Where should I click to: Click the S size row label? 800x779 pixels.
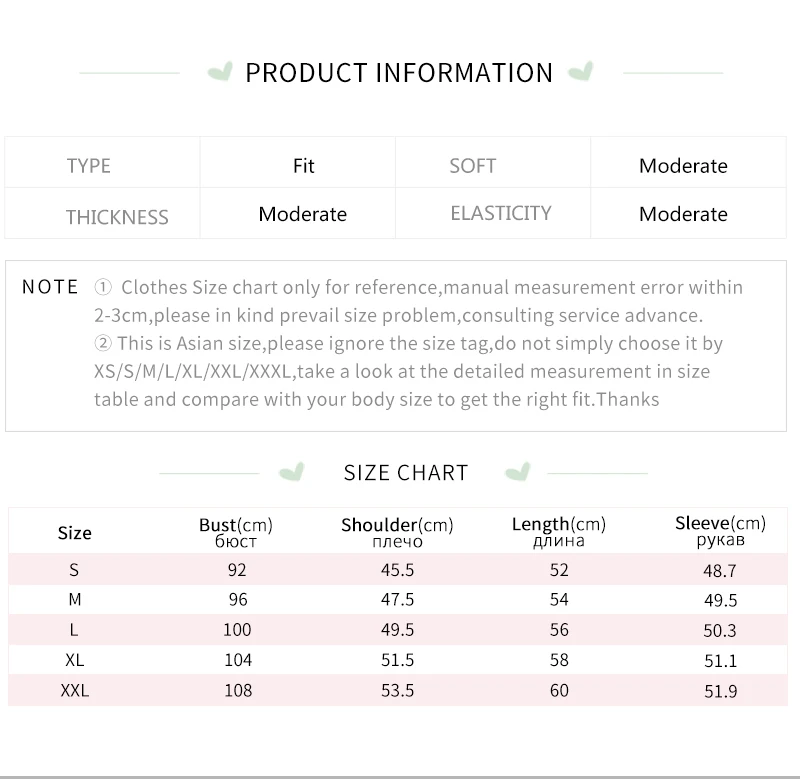74,570
